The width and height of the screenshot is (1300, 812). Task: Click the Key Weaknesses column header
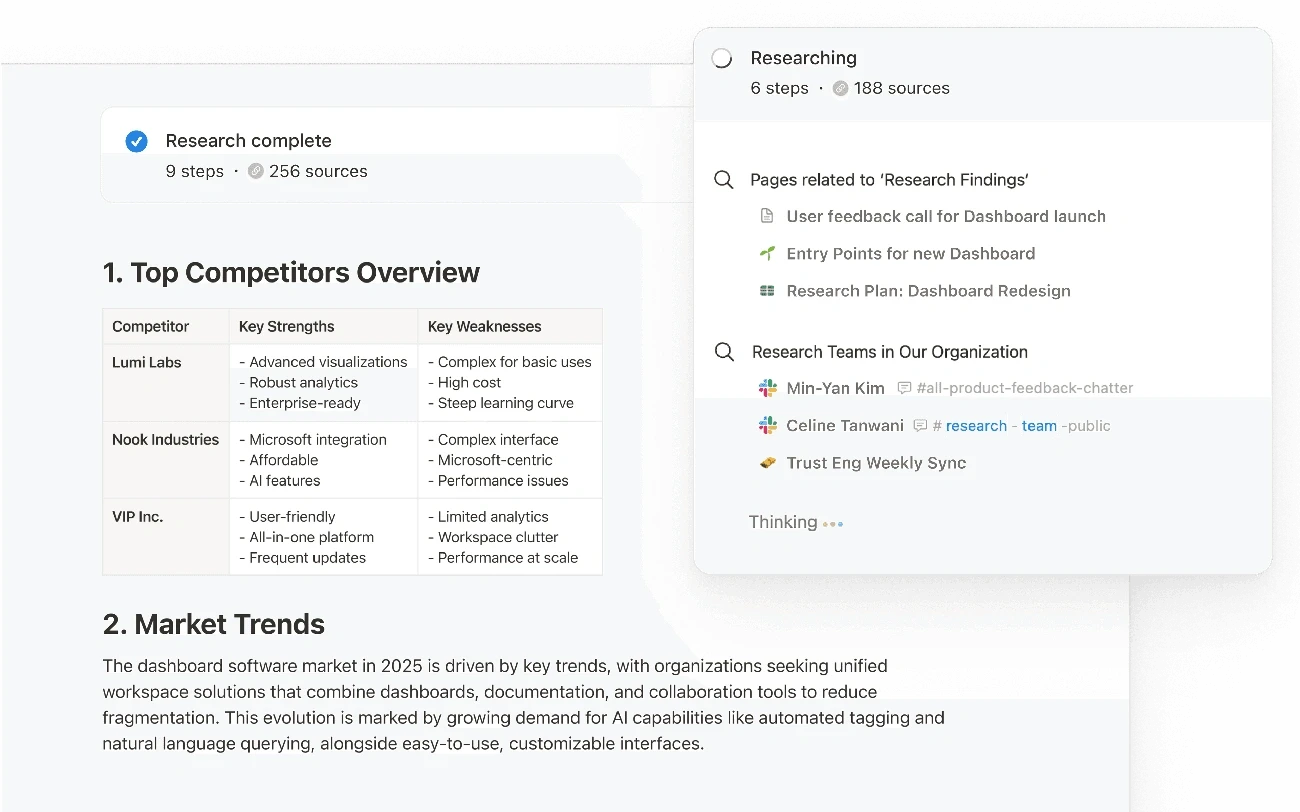coord(484,326)
